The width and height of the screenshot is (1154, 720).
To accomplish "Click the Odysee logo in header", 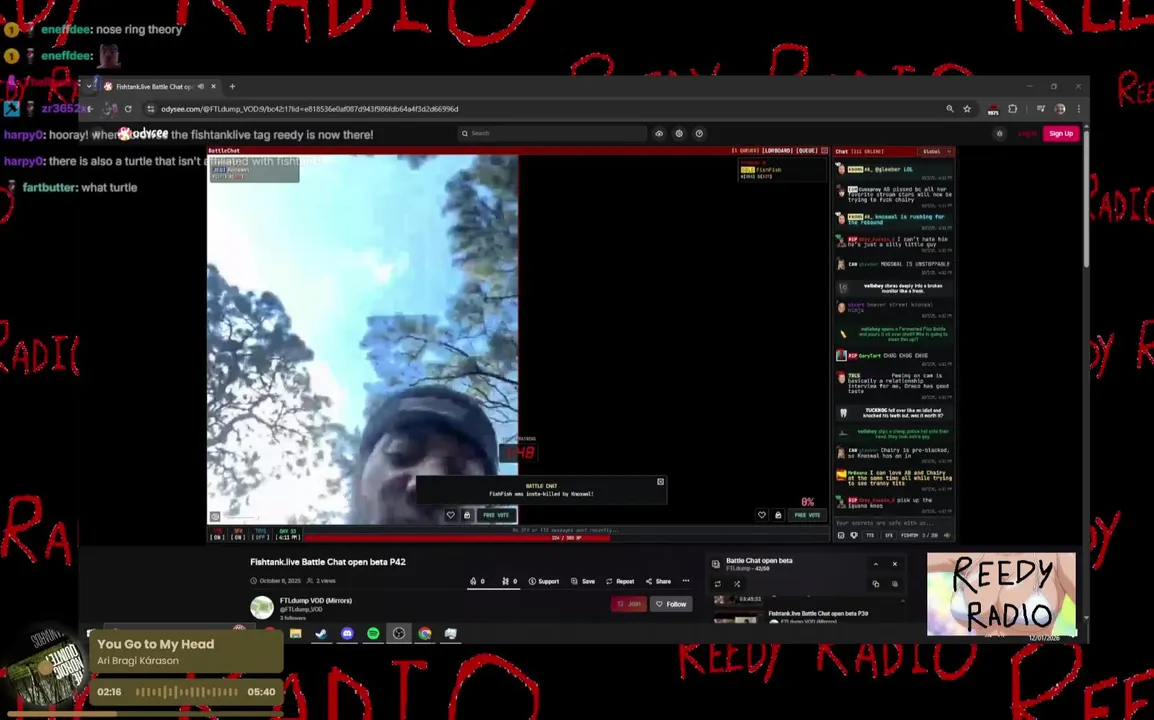I will (144, 133).
